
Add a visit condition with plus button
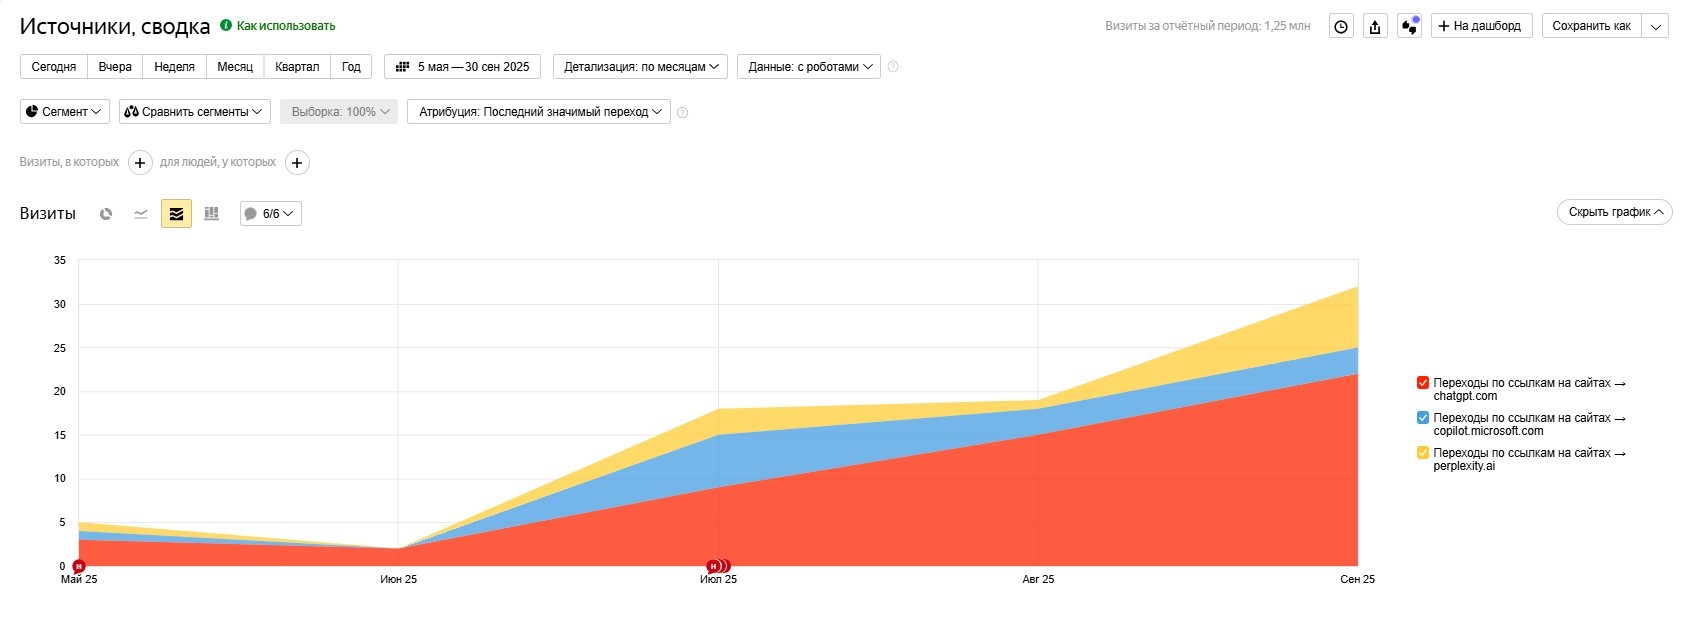(140, 163)
